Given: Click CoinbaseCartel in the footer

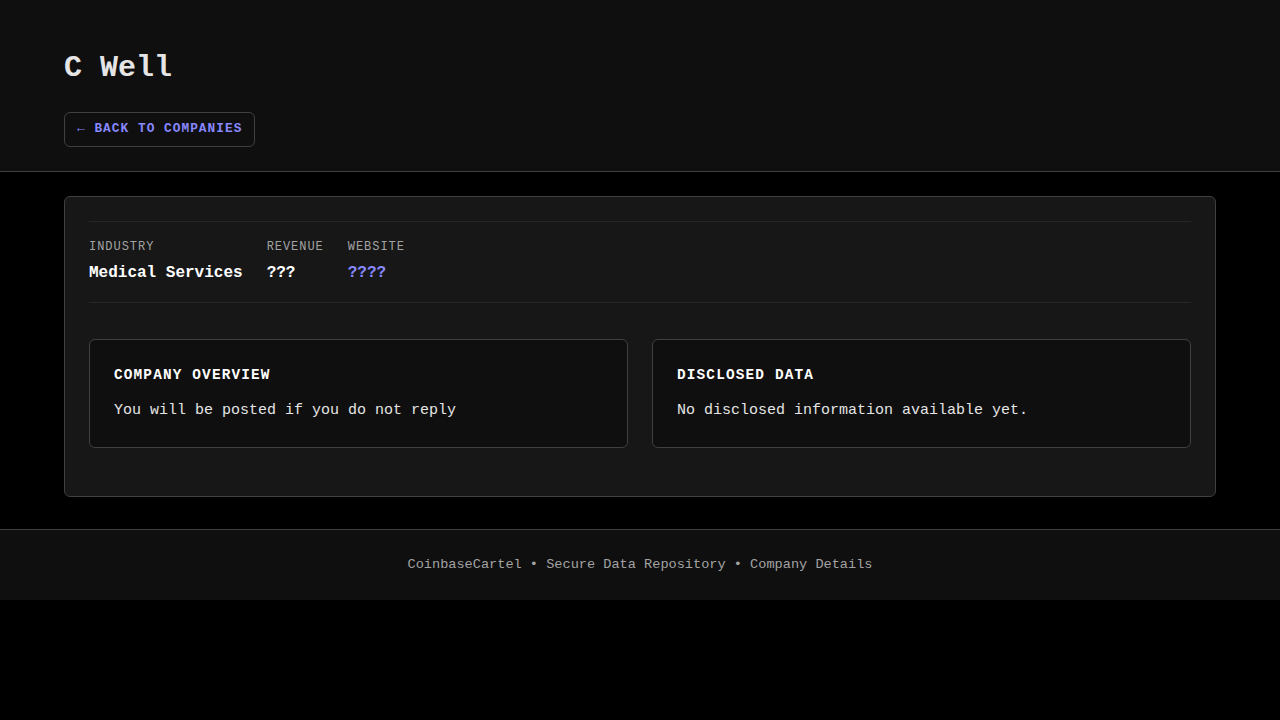Looking at the screenshot, I should 464,564.
